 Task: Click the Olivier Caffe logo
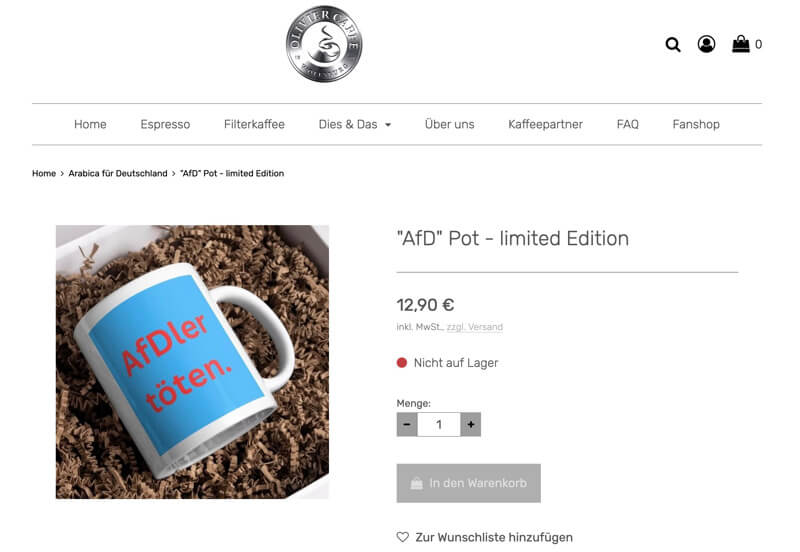tap(324, 44)
